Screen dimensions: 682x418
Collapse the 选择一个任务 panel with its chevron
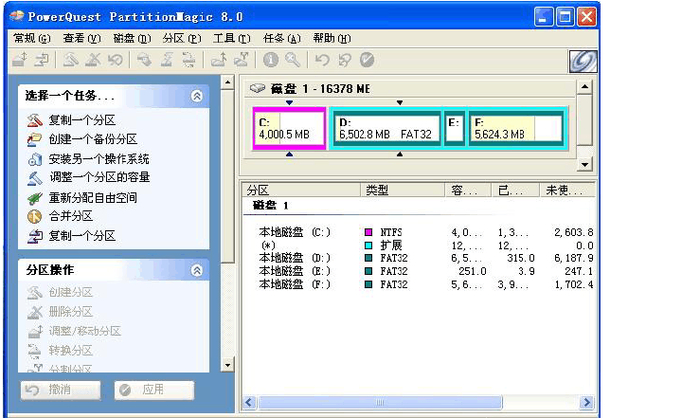point(197,96)
